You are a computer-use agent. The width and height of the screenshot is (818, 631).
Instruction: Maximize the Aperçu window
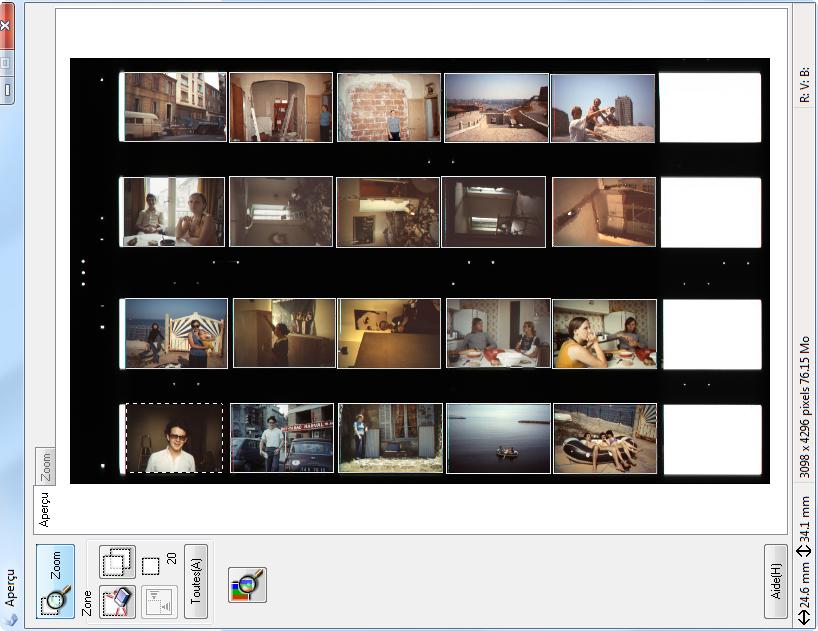pos(6,63)
